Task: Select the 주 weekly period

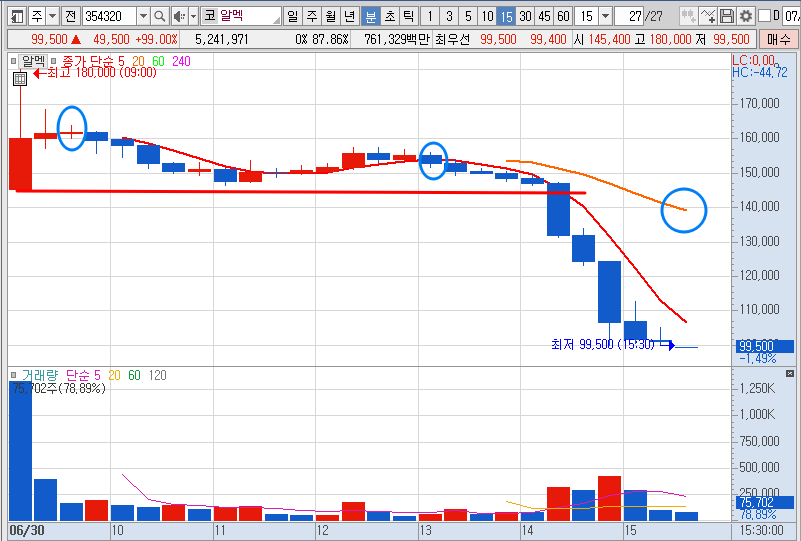Action: 312,16
